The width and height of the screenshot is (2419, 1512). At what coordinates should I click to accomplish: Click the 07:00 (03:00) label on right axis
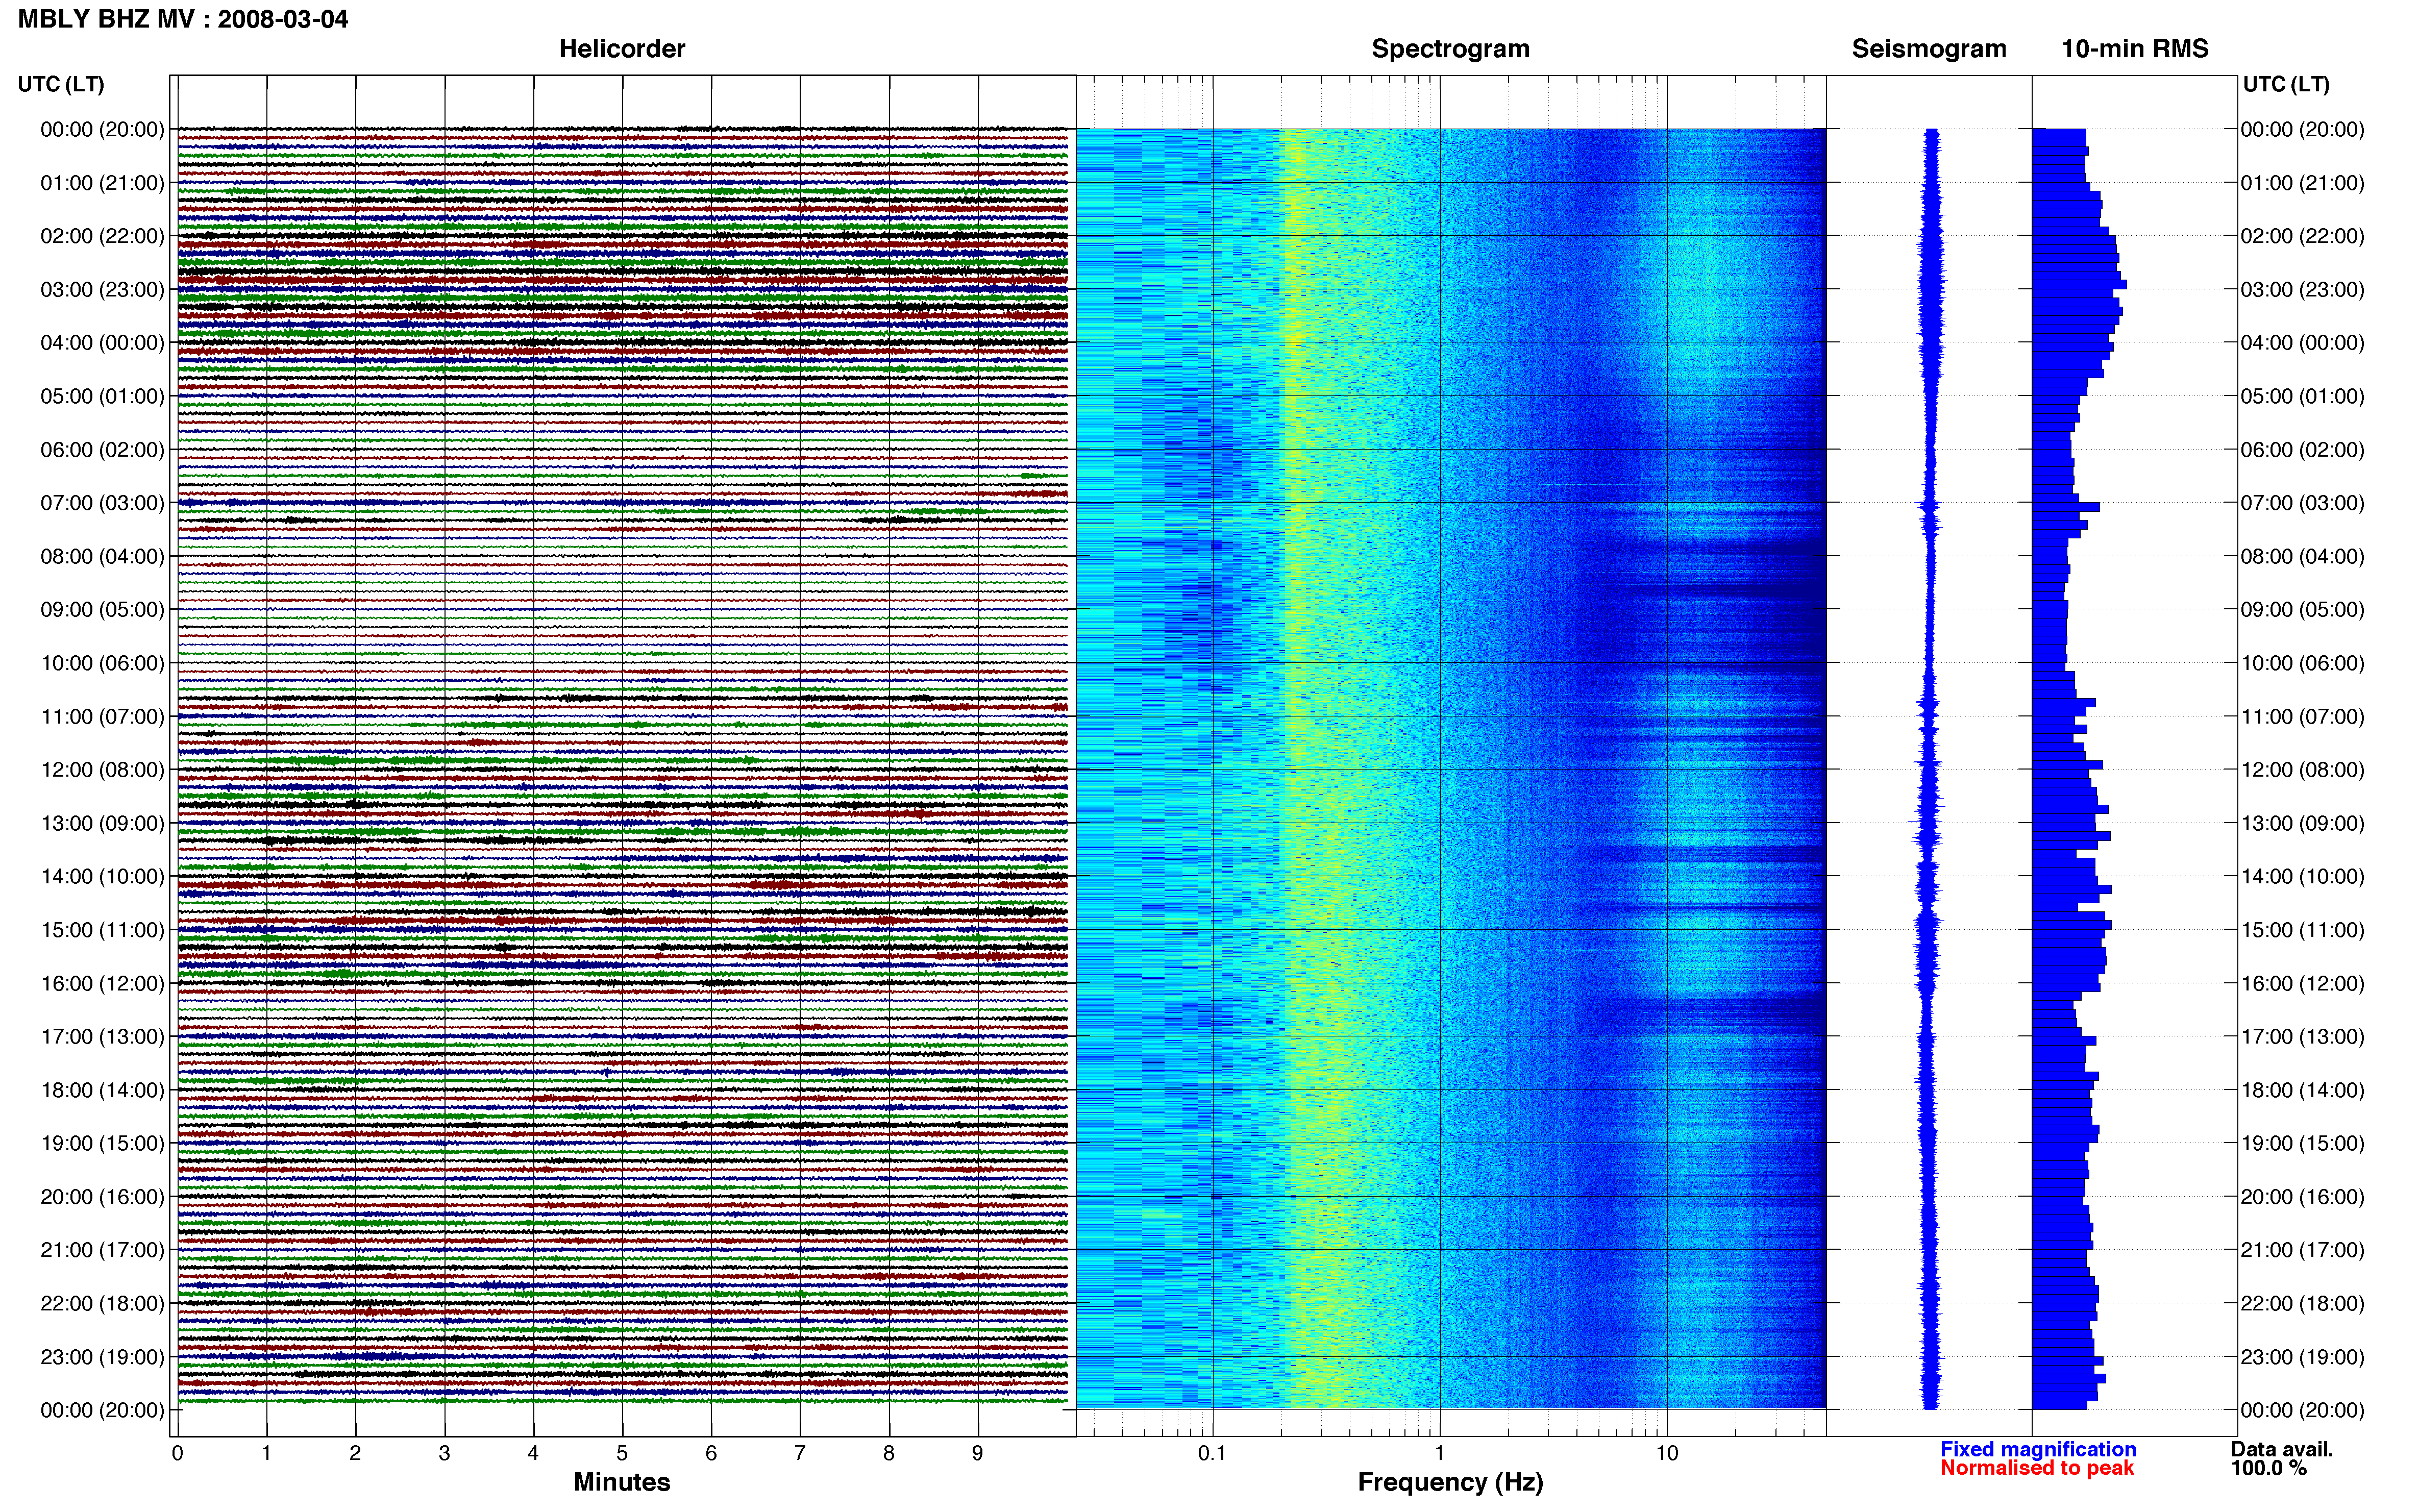(2302, 503)
